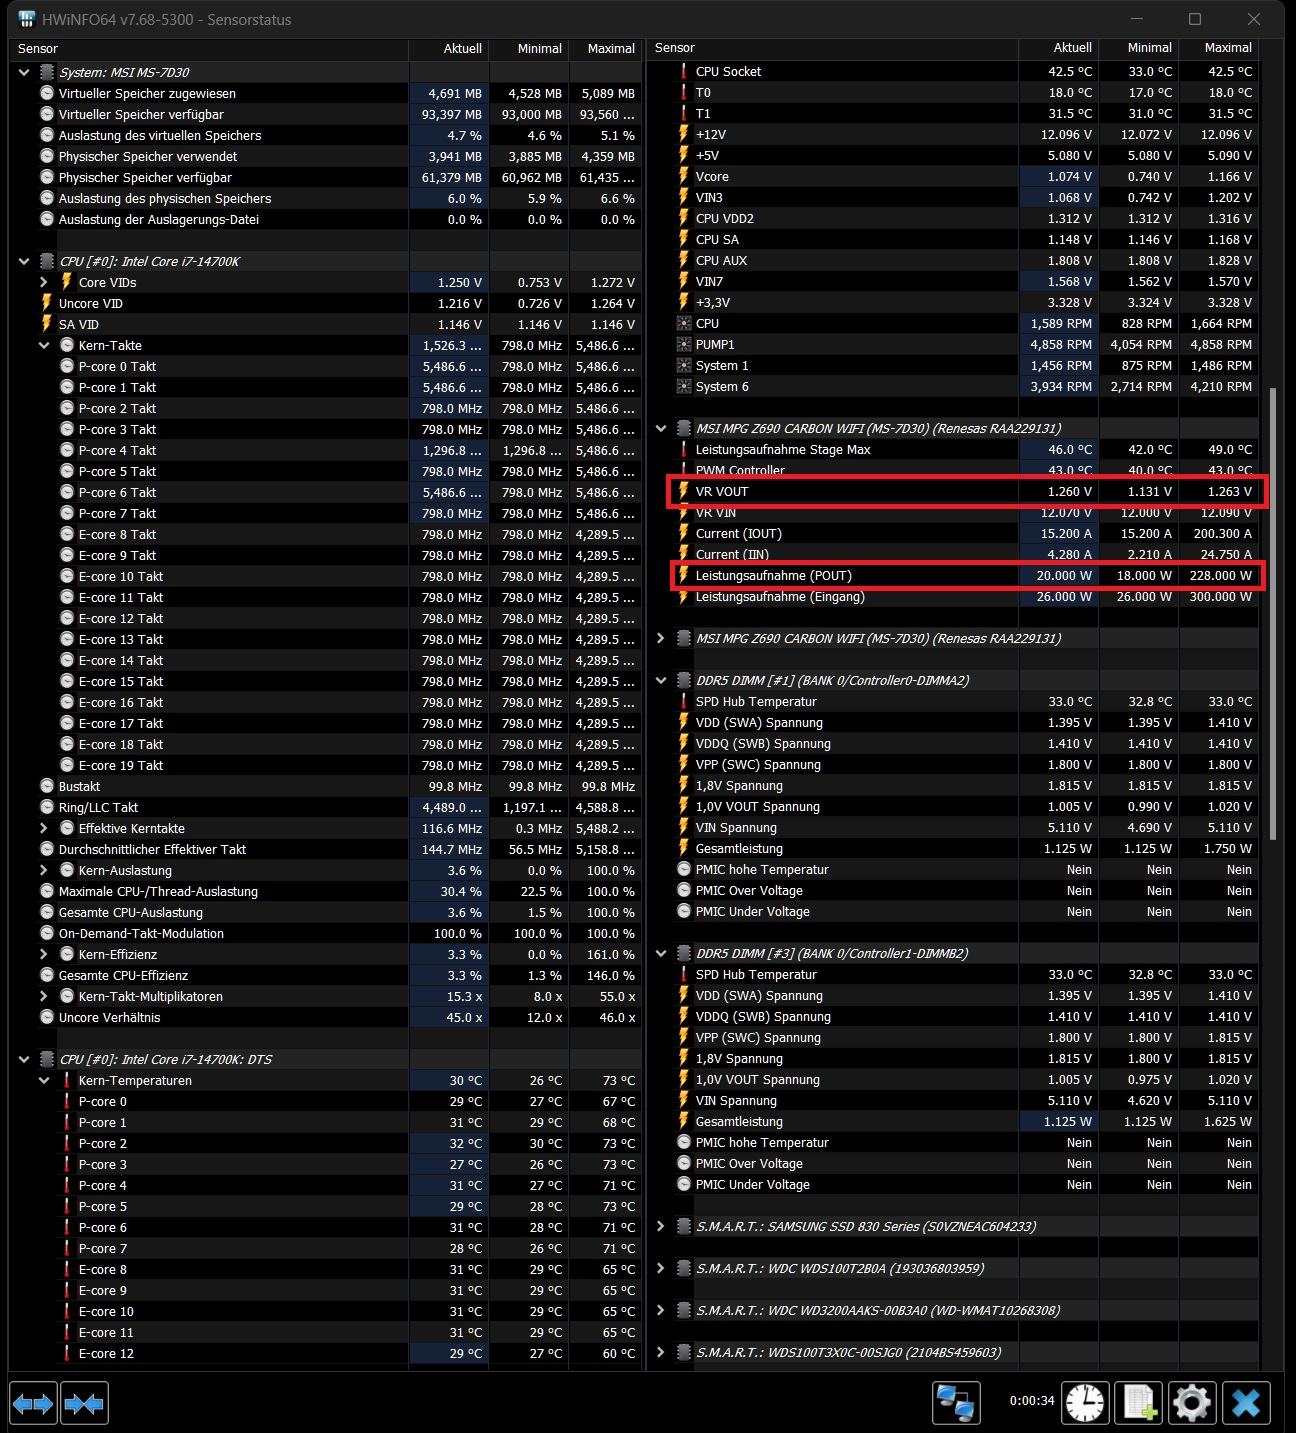Viewport: 1296px width, 1433px height.
Task: Expand the Core VIDs row
Action: pyautogui.click(x=44, y=282)
